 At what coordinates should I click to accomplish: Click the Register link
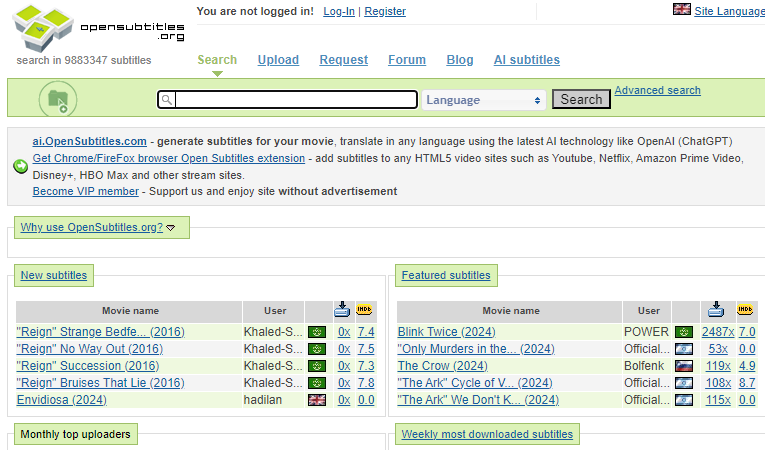coord(385,11)
